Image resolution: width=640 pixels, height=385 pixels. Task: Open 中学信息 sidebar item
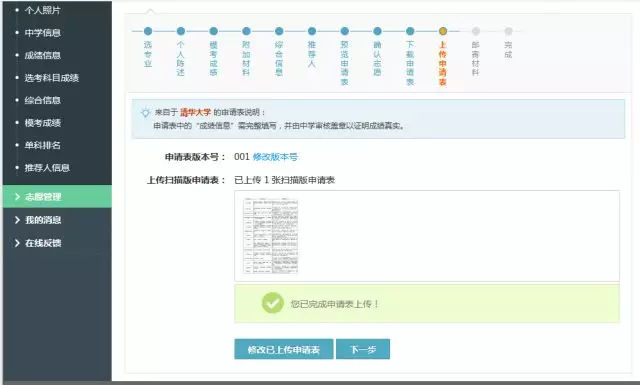(42, 33)
